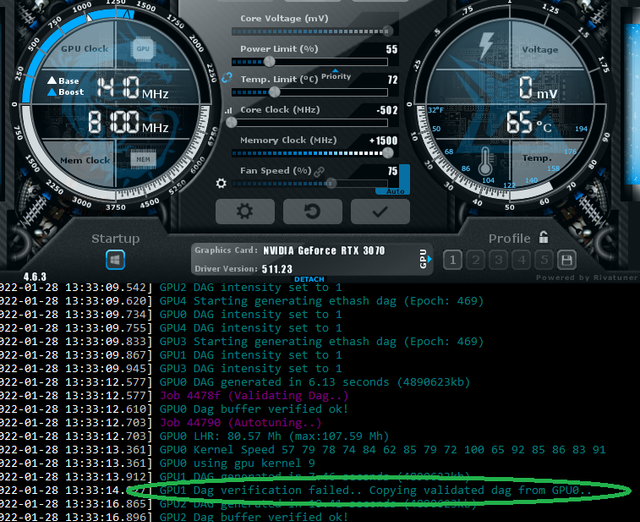
Task: Click the Core Clock slider handle
Action: [231, 122]
